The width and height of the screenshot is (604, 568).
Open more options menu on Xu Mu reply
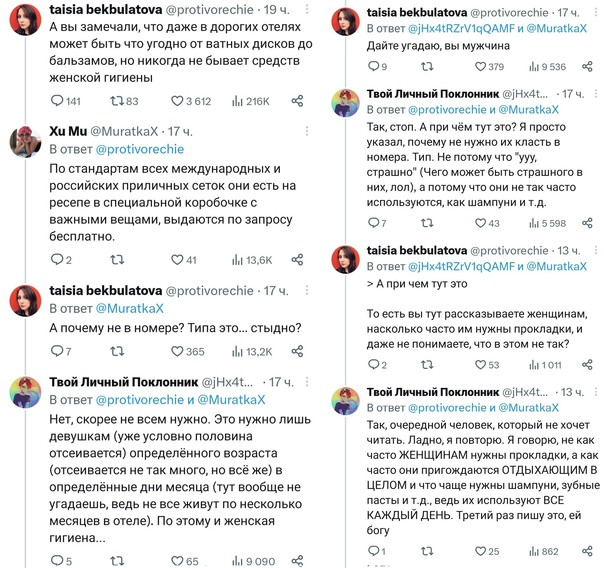point(307,131)
